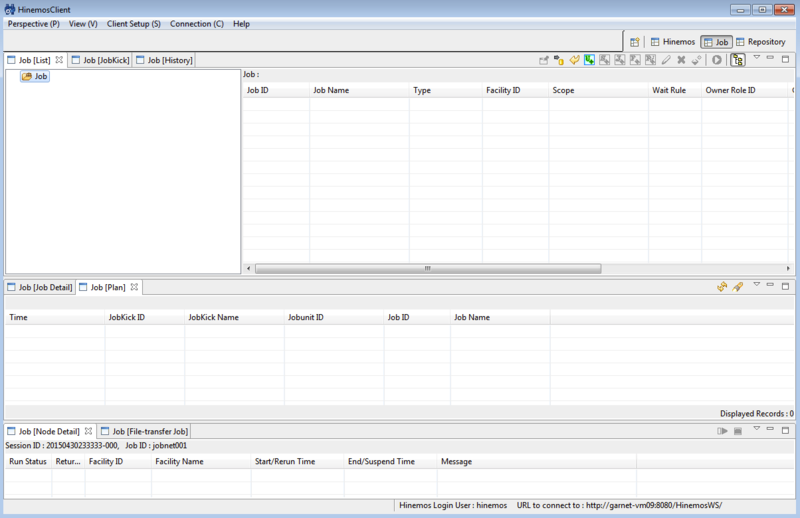This screenshot has width=800, height=518.
Task: Click the eraser-shaped icon next to delete
Action: (696, 60)
